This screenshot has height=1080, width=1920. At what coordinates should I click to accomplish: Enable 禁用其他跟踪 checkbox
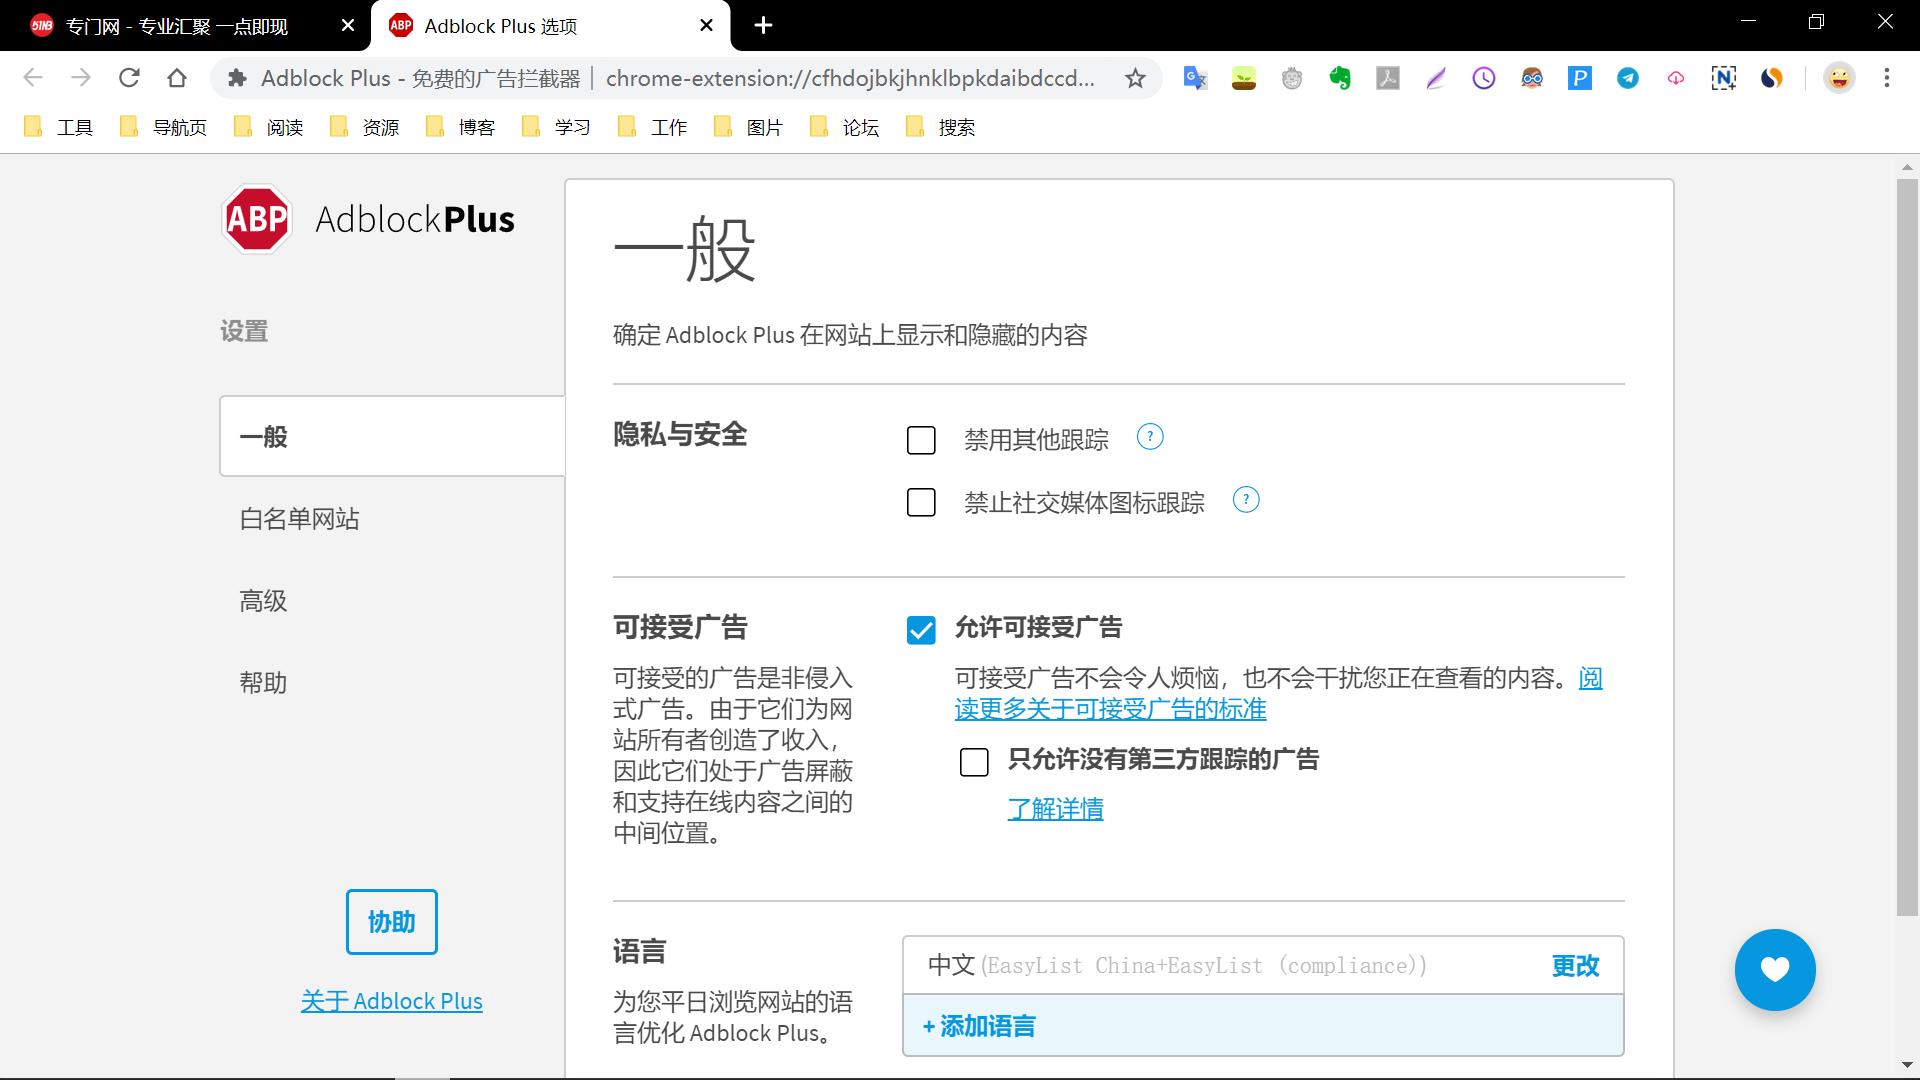pyautogui.click(x=921, y=440)
